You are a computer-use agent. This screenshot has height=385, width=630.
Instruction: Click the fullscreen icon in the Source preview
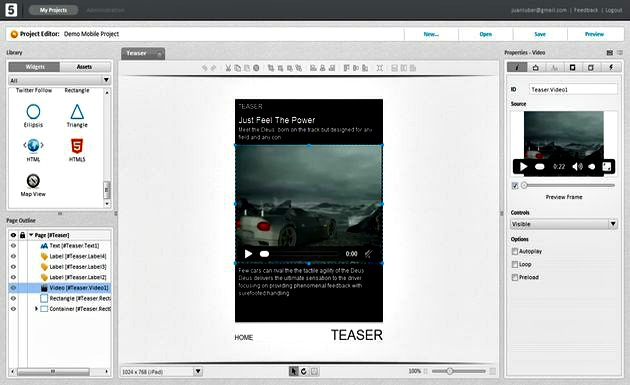tap(607, 166)
